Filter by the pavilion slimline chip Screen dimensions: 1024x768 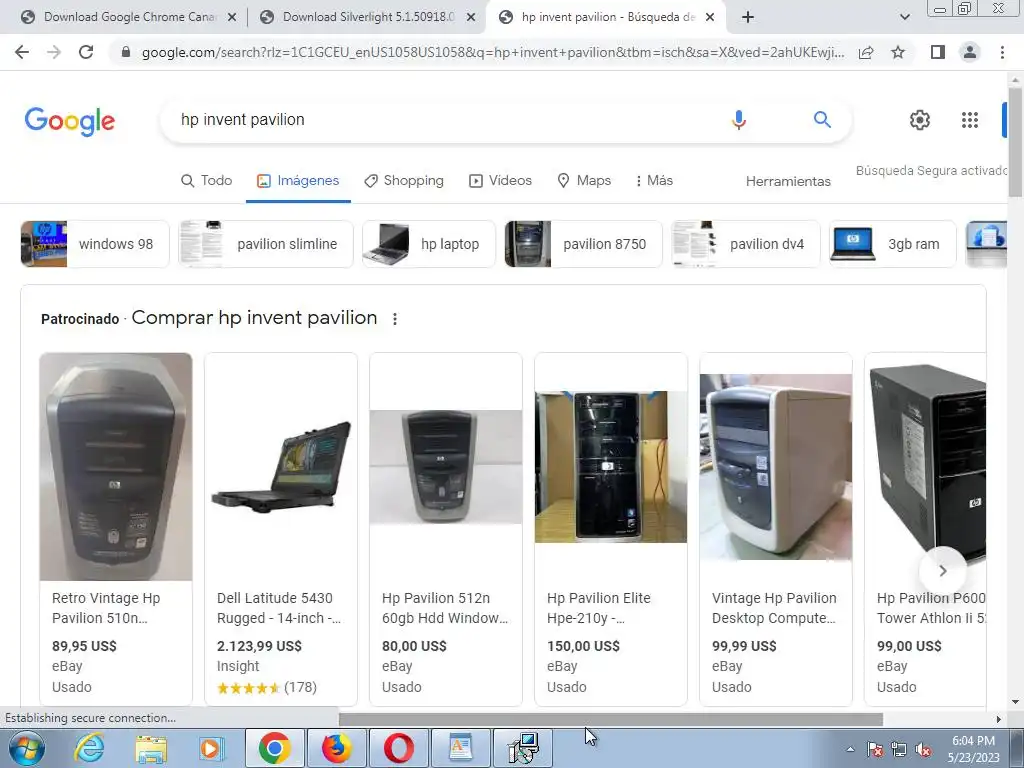point(266,244)
